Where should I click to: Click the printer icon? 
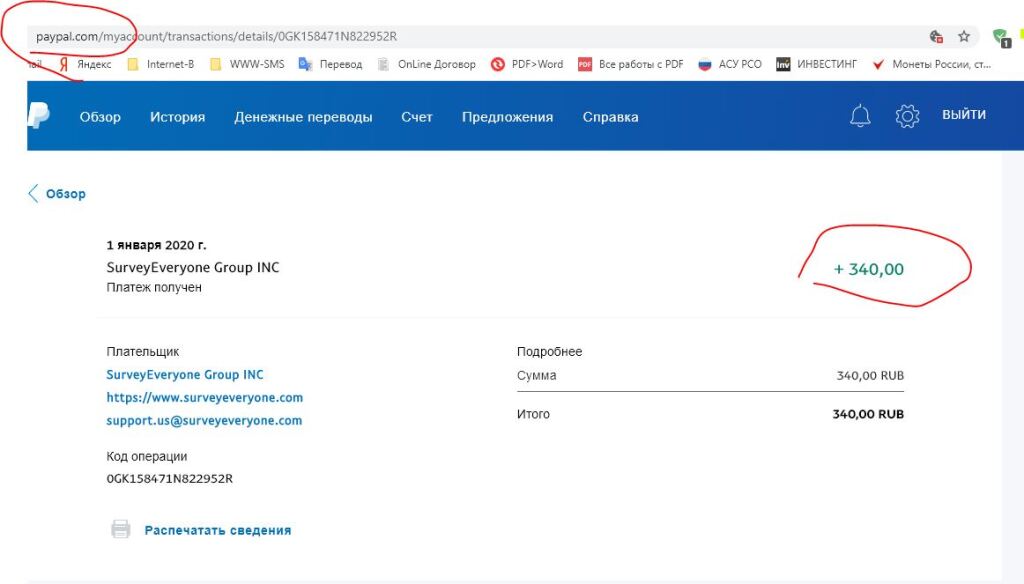coord(120,530)
